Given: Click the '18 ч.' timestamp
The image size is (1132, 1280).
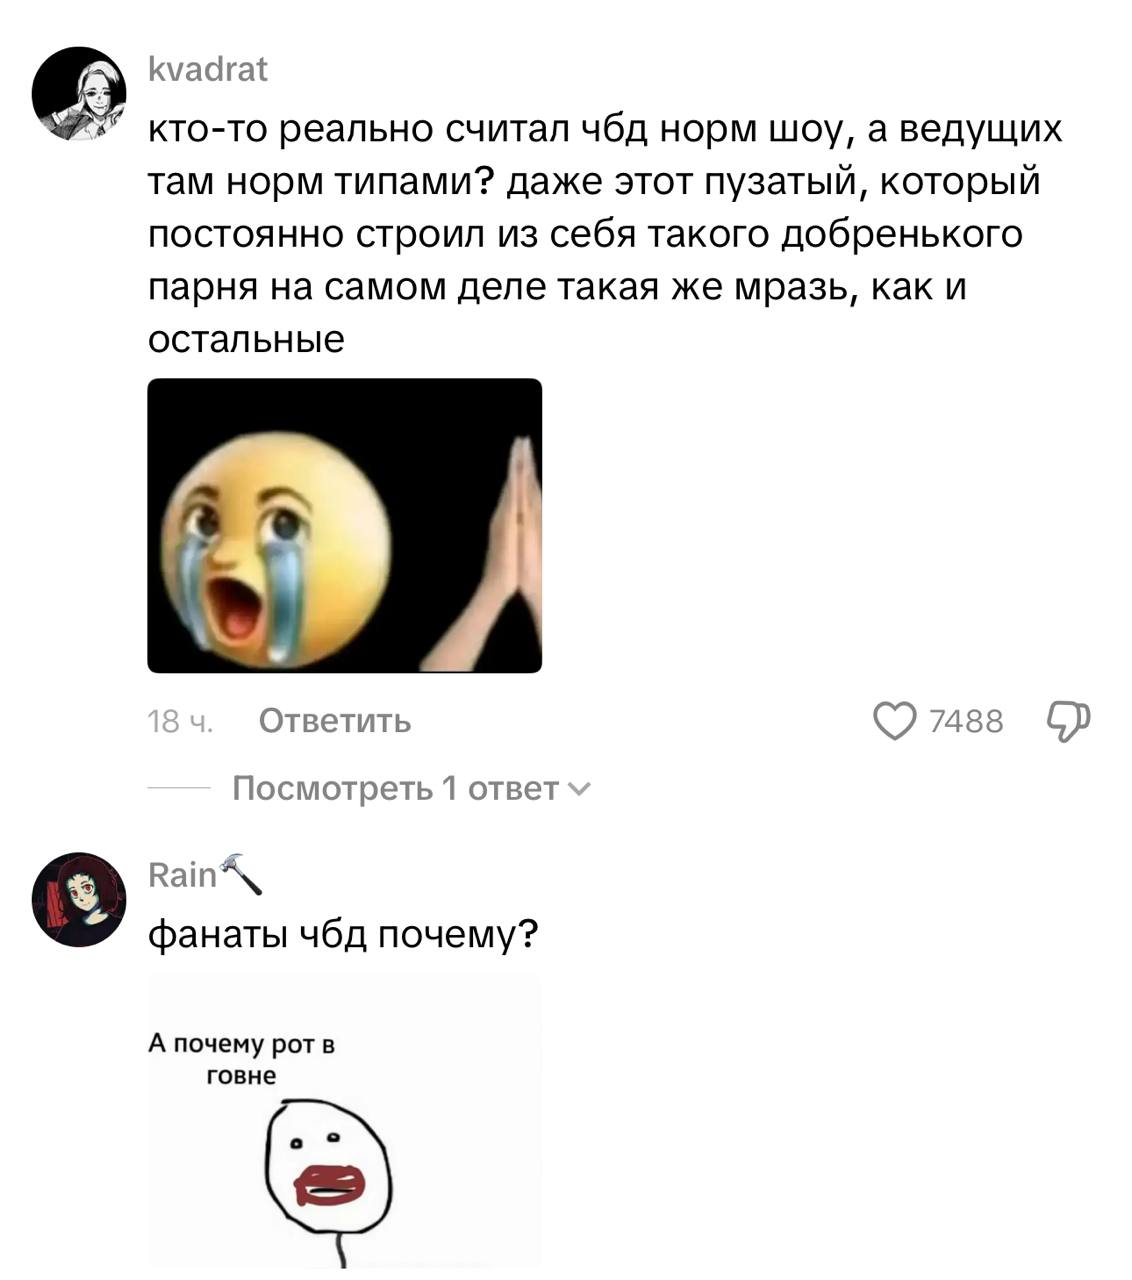Looking at the screenshot, I should [x=181, y=721].
